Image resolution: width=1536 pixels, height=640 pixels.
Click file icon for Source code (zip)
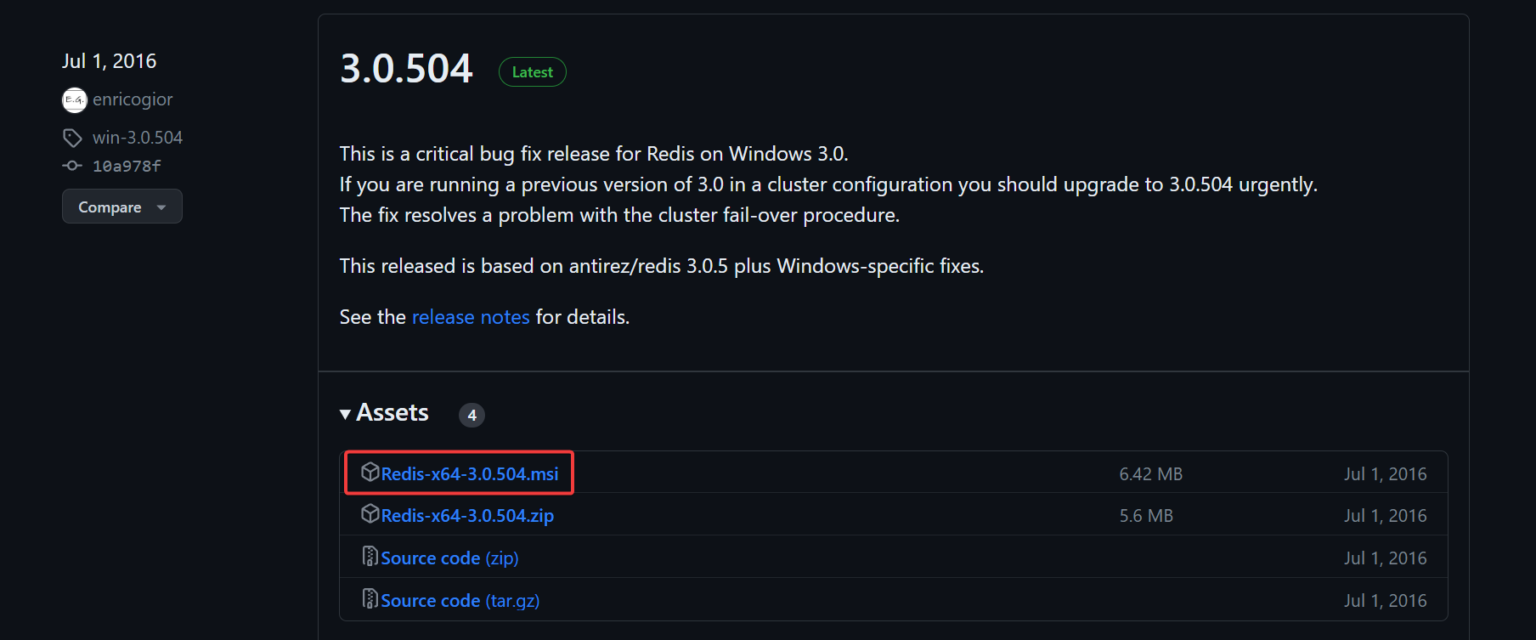point(370,557)
